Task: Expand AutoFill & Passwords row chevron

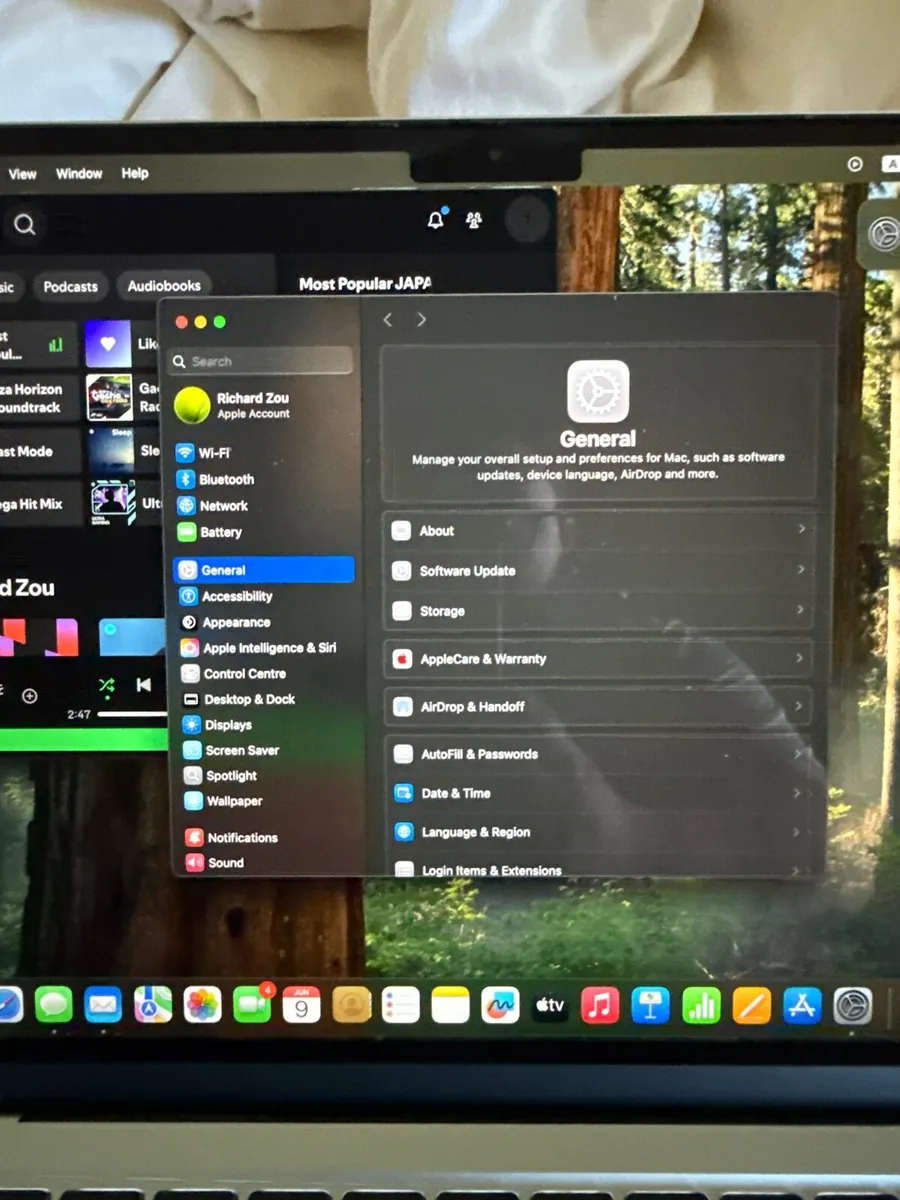Action: tap(798, 754)
